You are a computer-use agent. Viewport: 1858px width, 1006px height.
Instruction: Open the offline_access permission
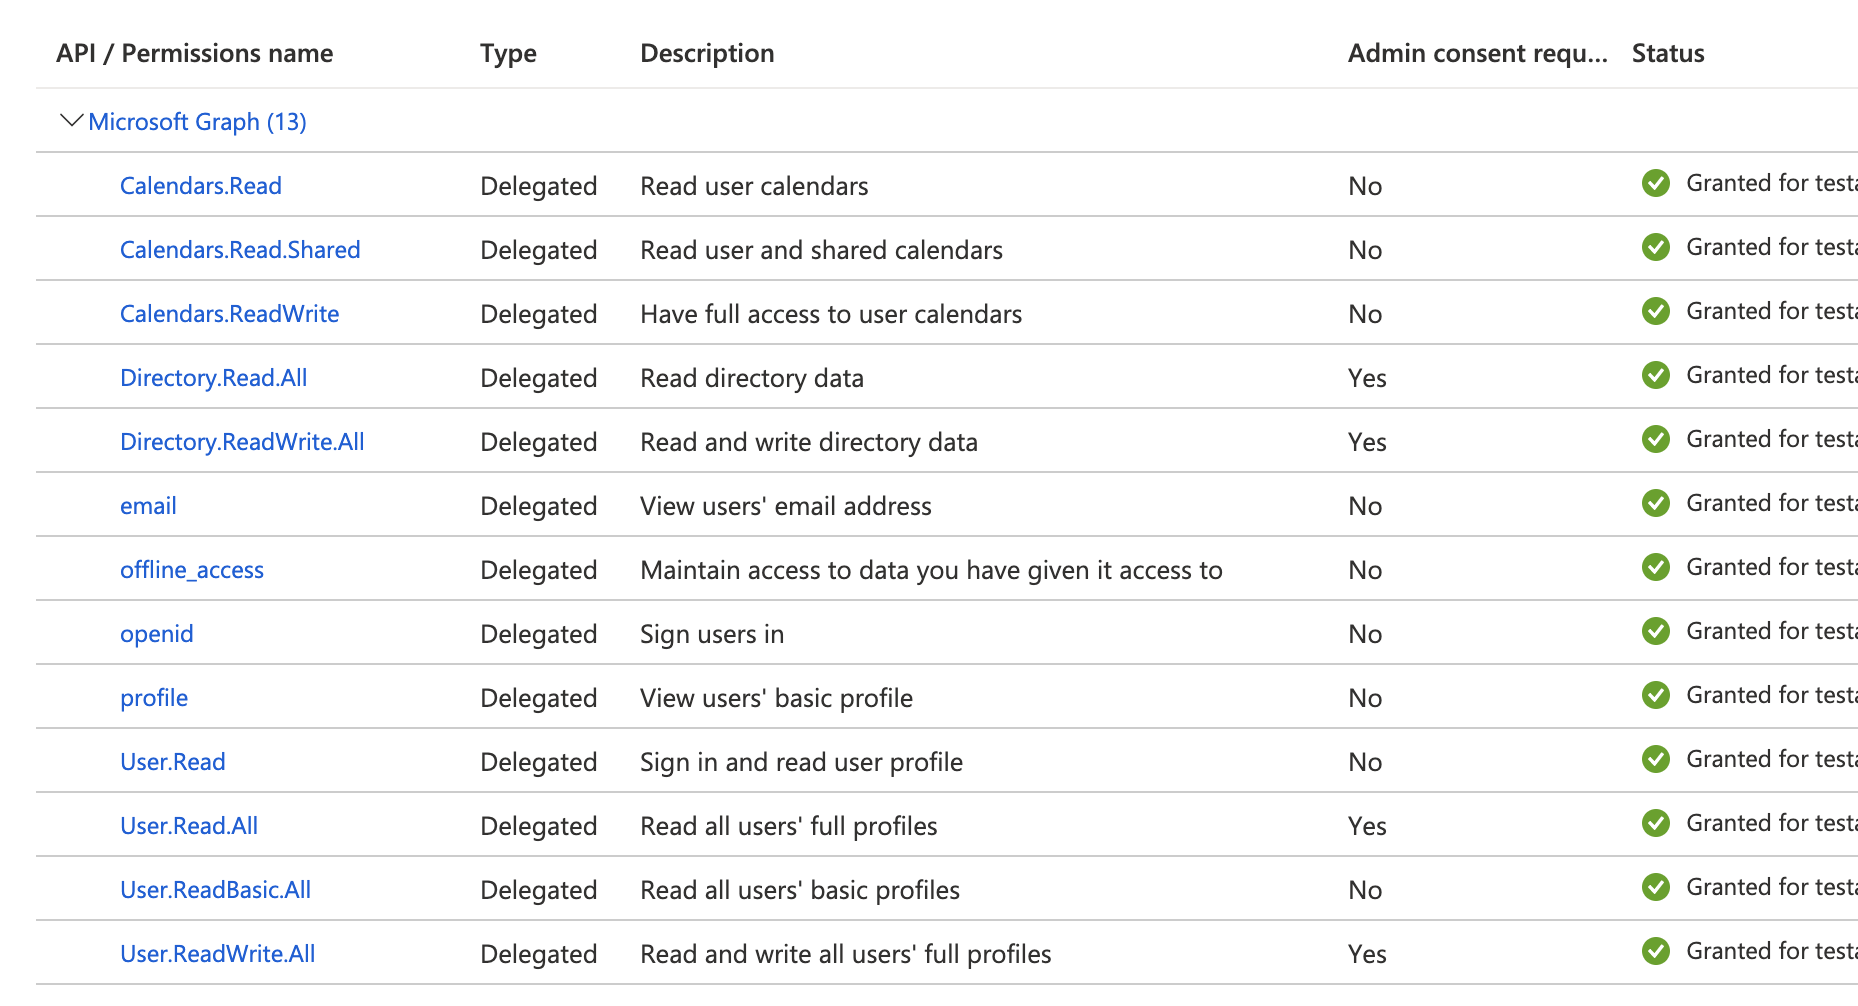pyautogui.click(x=192, y=570)
